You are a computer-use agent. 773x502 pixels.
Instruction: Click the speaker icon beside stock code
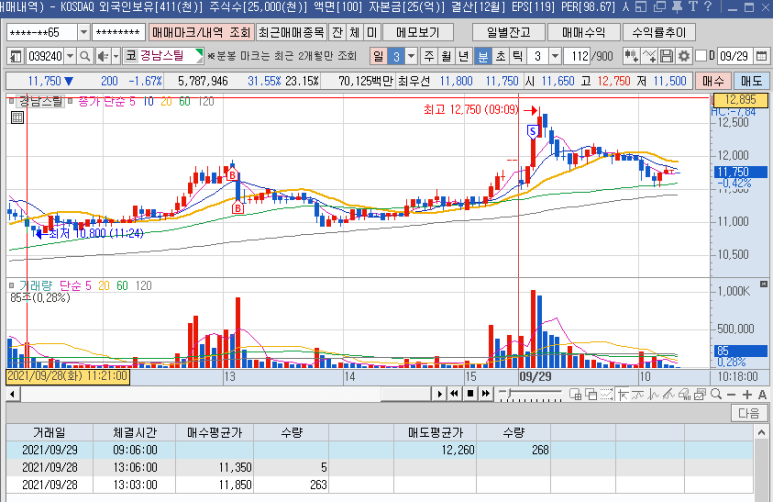pos(102,56)
